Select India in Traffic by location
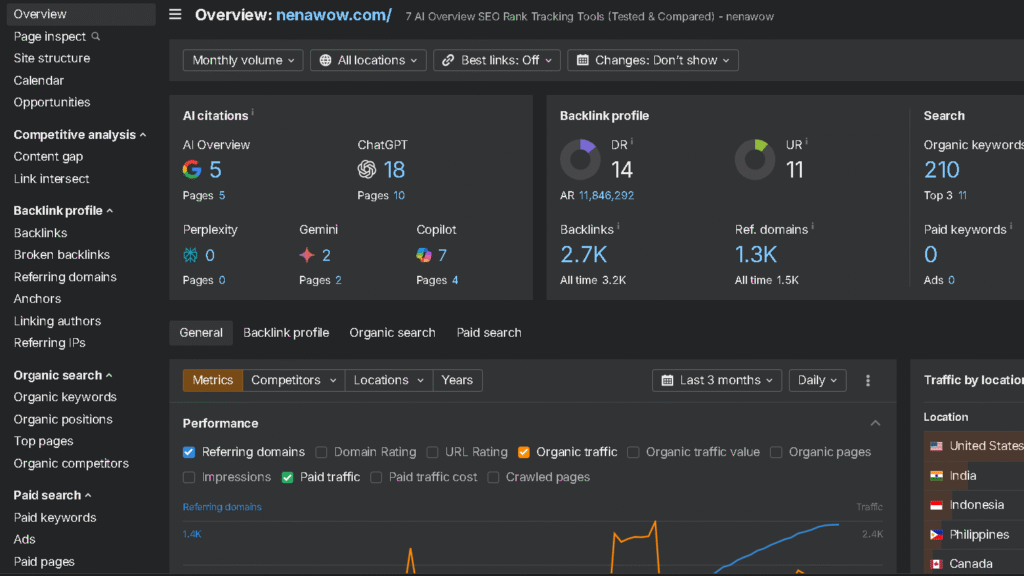This screenshot has width=1024, height=576. point(964,475)
